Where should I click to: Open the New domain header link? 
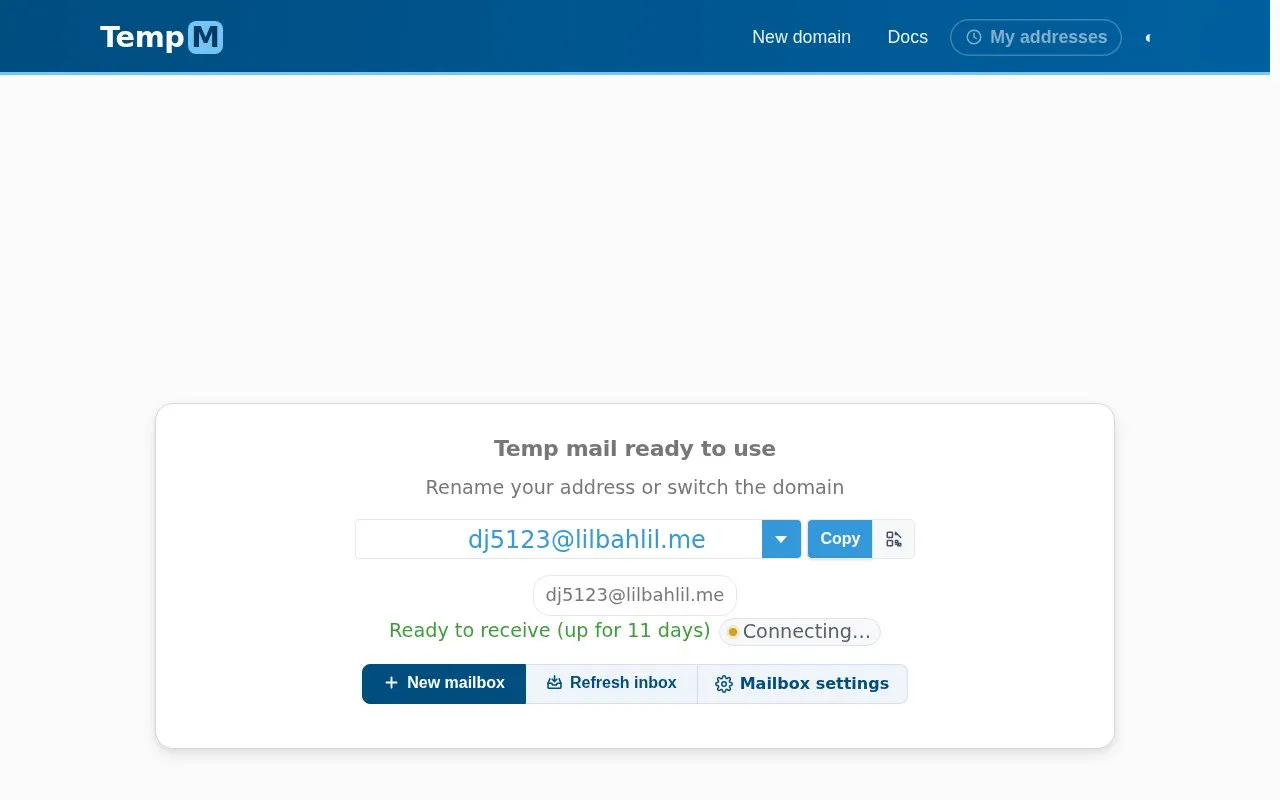(801, 37)
